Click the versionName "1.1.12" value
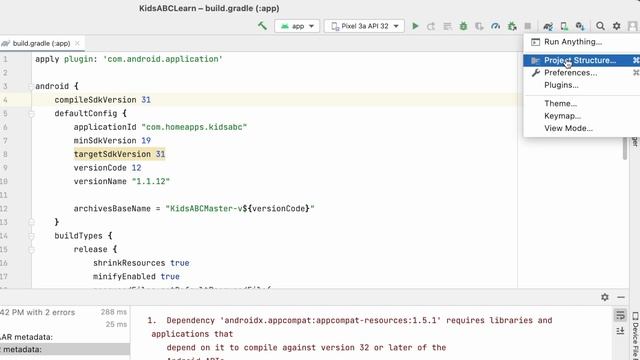 (151, 181)
